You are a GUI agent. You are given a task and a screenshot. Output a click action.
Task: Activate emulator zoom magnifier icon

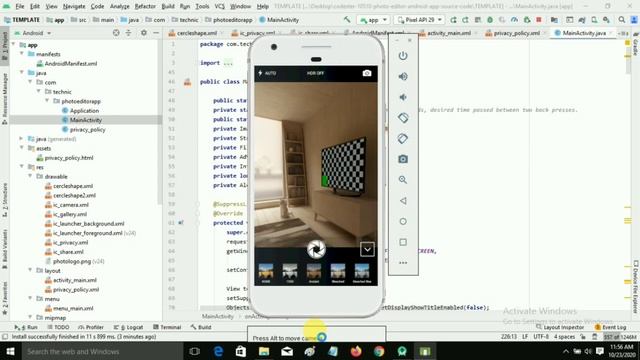coord(403,180)
